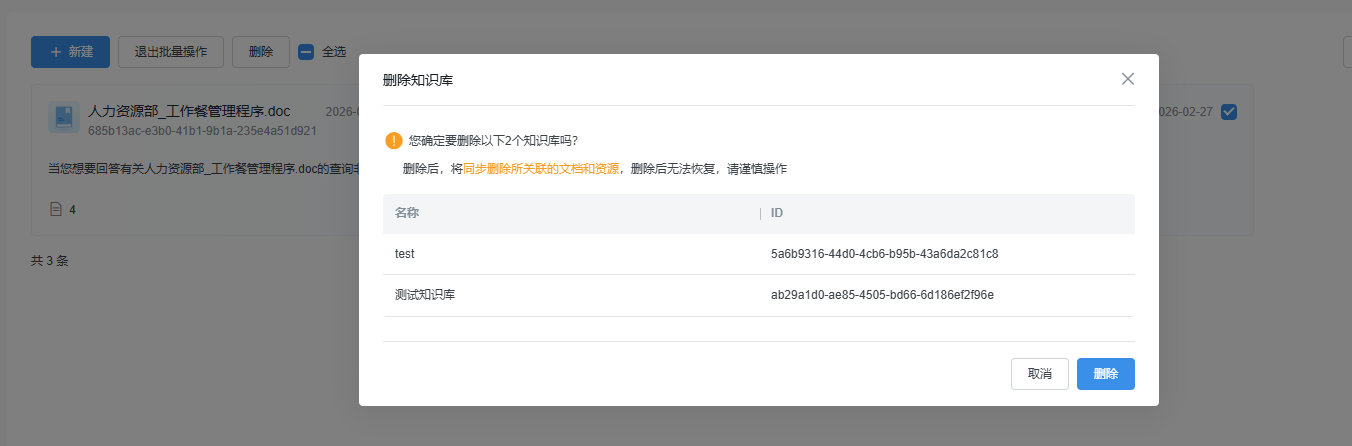
Task: Click the document count icon showing 4
Action: [x=57, y=209]
